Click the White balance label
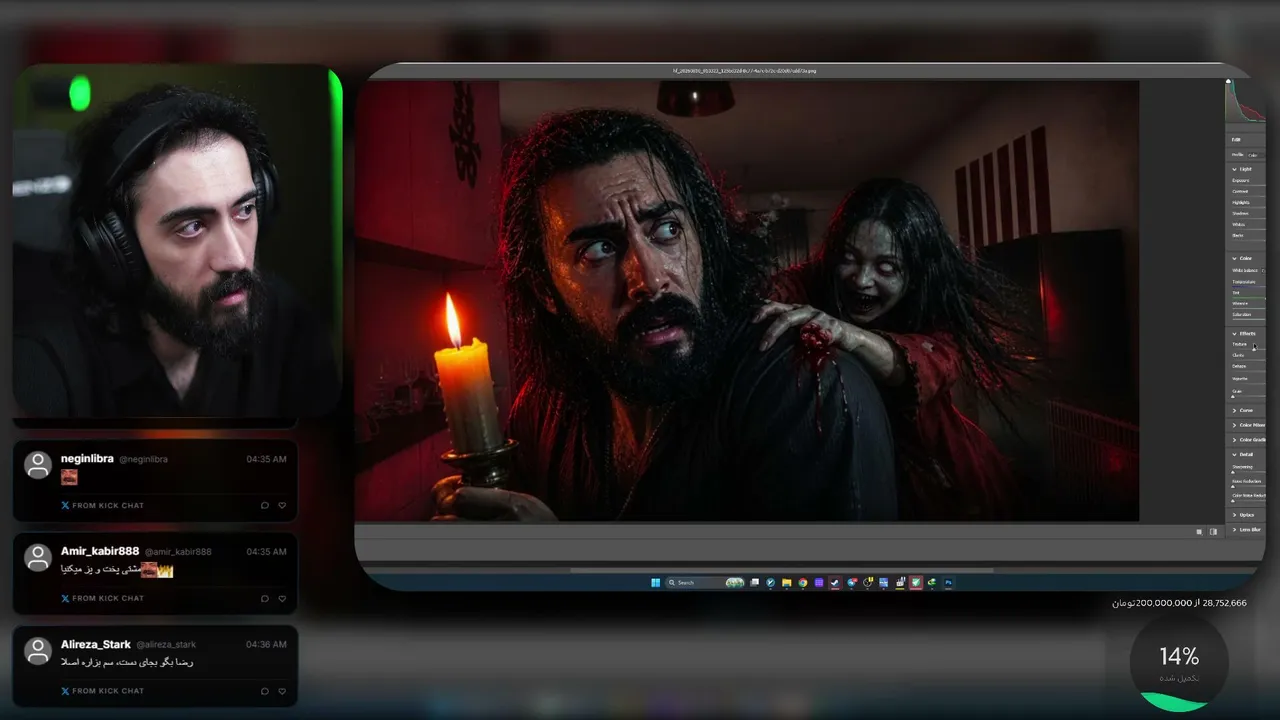This screenshot has height=720, width=1280. point(1245,270)
